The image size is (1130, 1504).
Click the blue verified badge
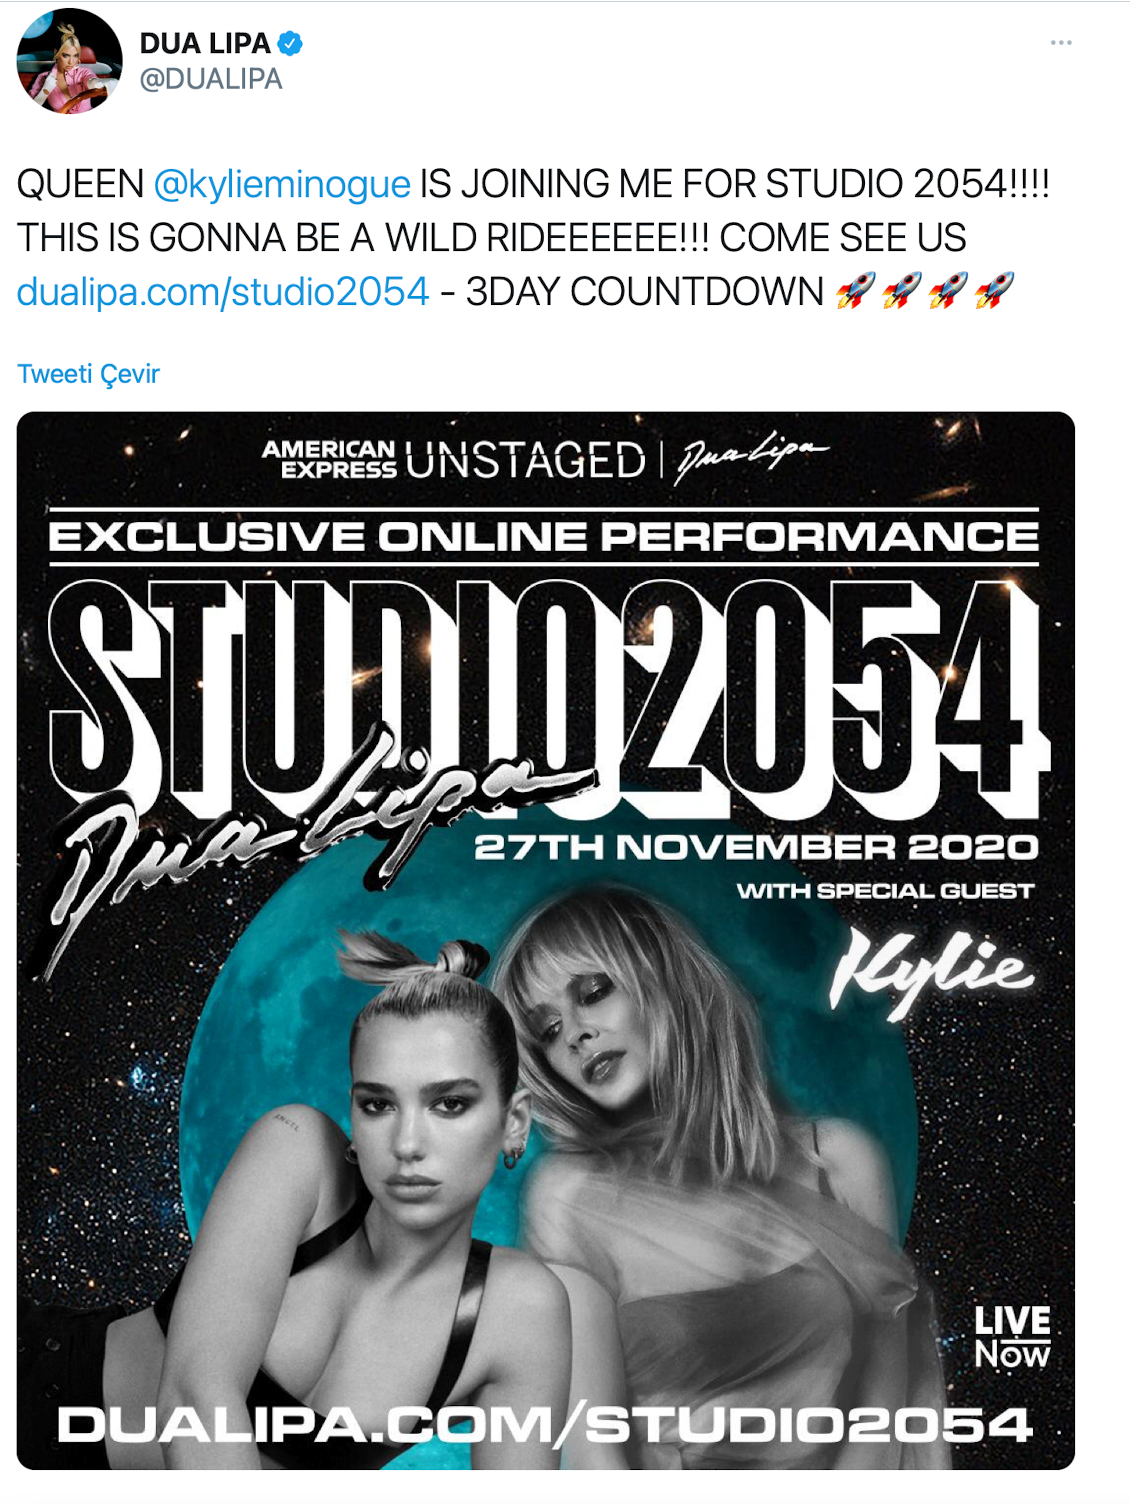click(290, 43)
